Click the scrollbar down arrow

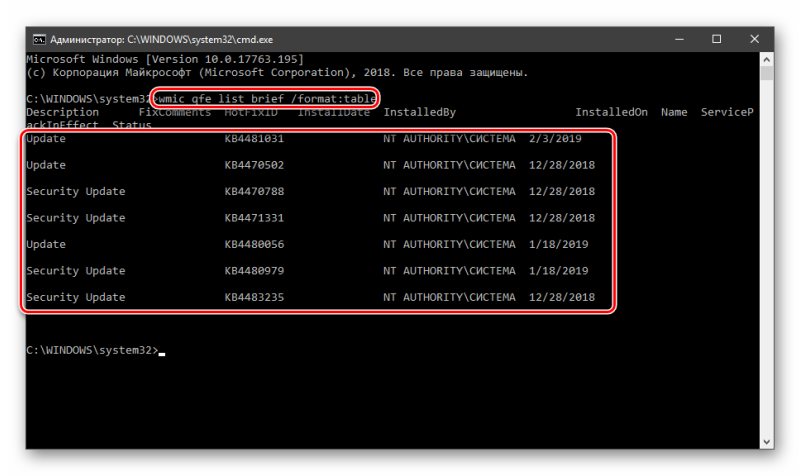[x=766, y=442]
